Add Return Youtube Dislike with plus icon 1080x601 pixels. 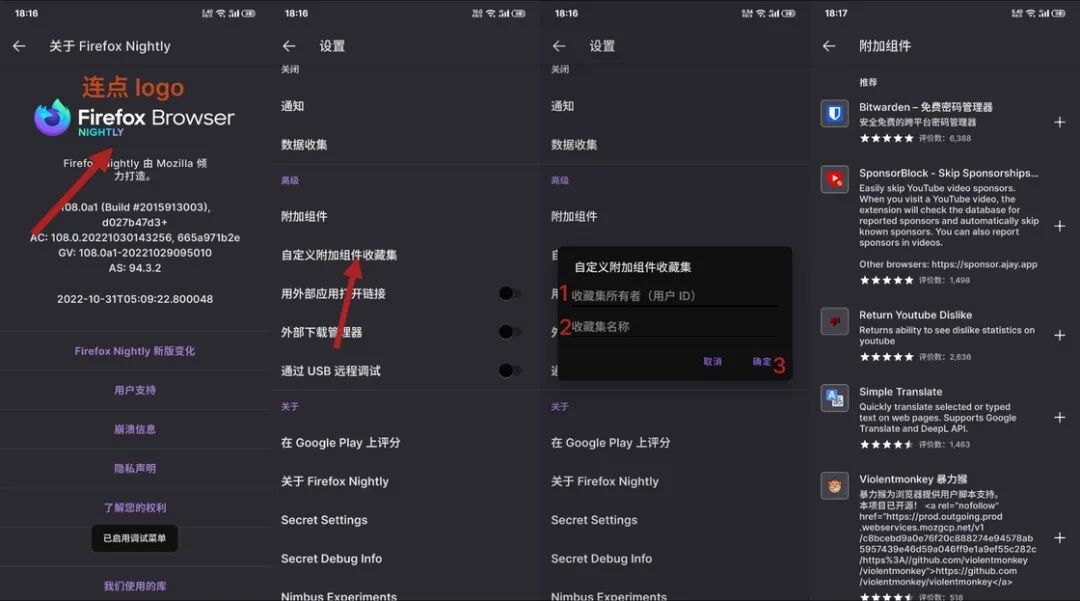[1059, 335]
